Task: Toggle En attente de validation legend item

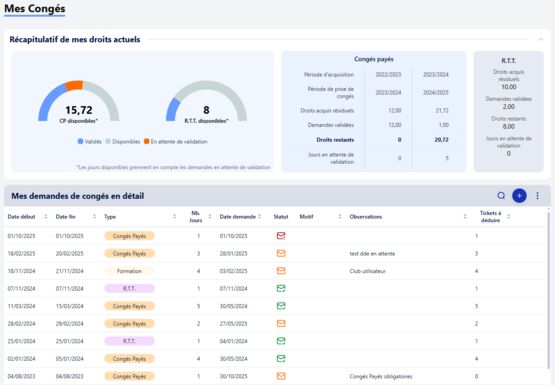Action: [x=176, y=142]
